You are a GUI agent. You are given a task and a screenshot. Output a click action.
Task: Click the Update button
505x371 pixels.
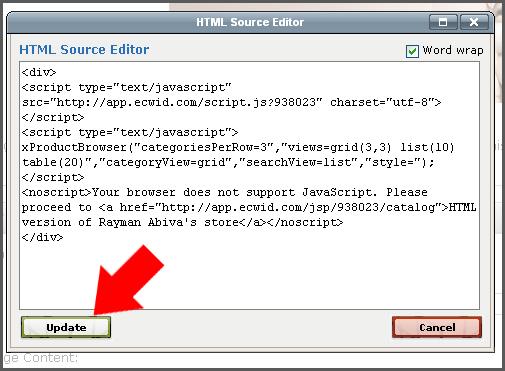point(66,327)
